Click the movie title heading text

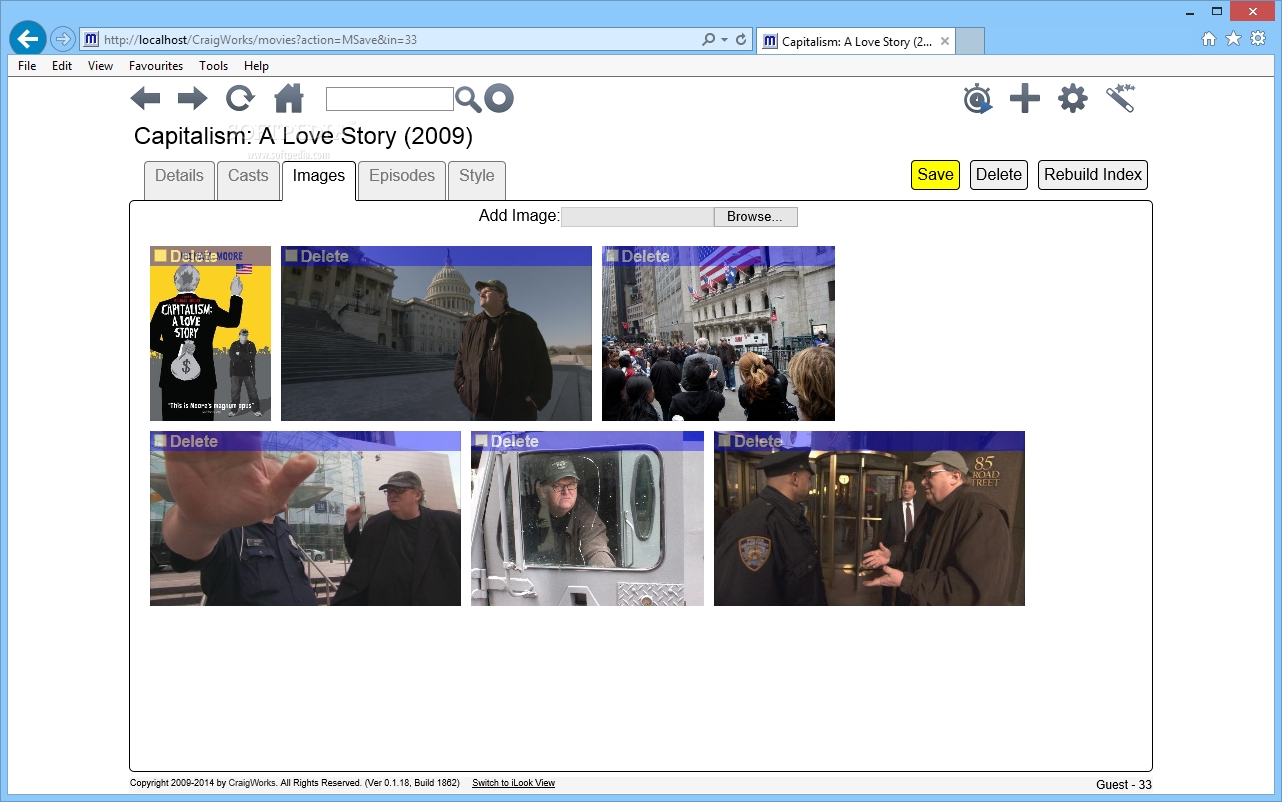(x=303, y=136)
